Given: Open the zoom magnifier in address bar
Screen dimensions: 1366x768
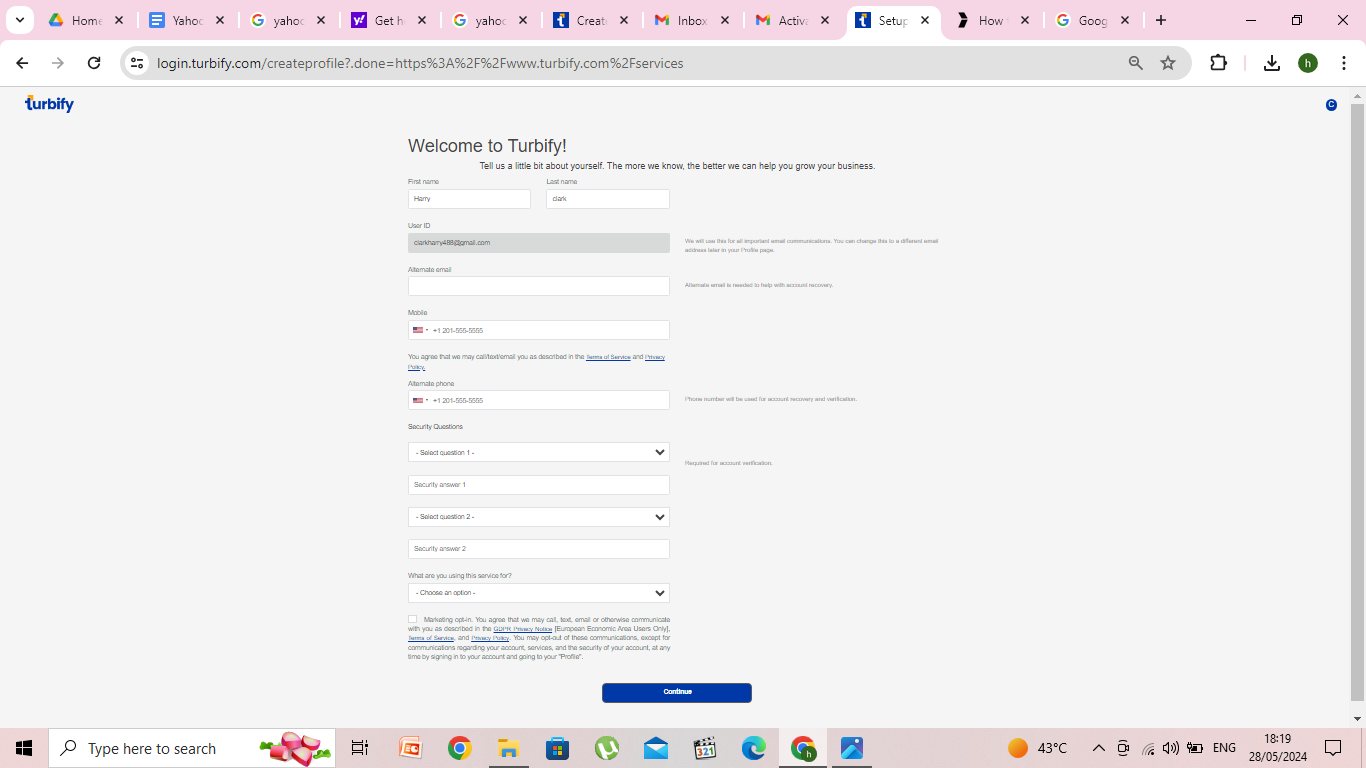Looking at the screenshot, I should tap(1136, 63).
